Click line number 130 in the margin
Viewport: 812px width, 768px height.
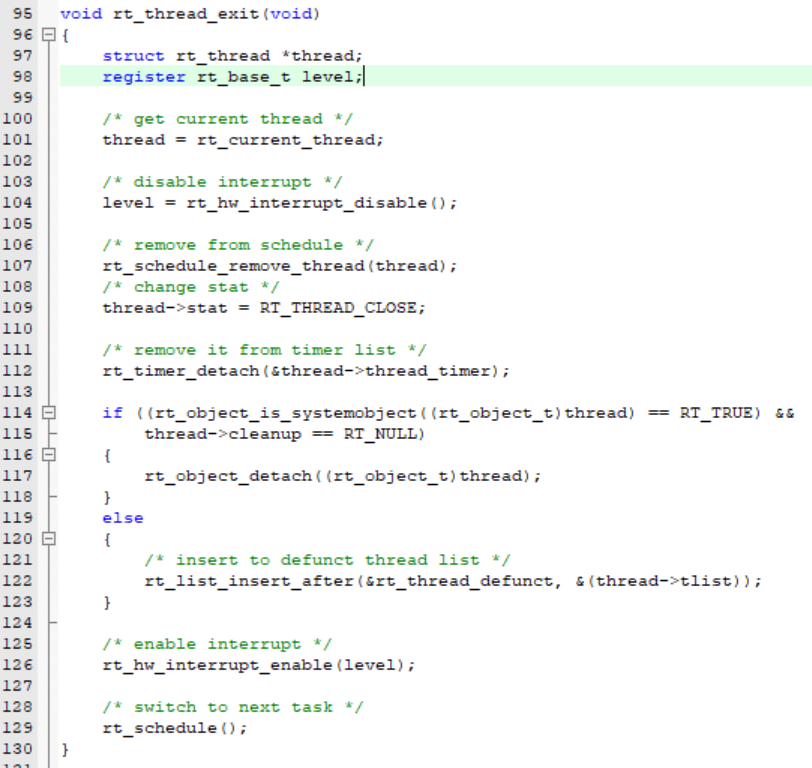pos(18,749)
